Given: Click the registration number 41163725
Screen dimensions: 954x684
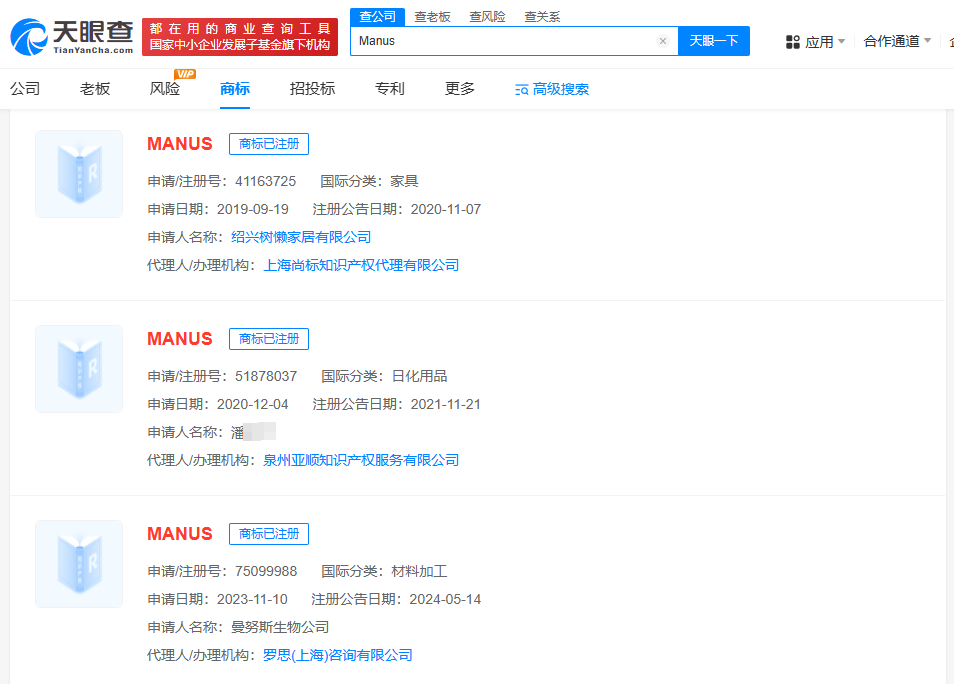Looking at the screenshot, I should click(x=265, y=181).
